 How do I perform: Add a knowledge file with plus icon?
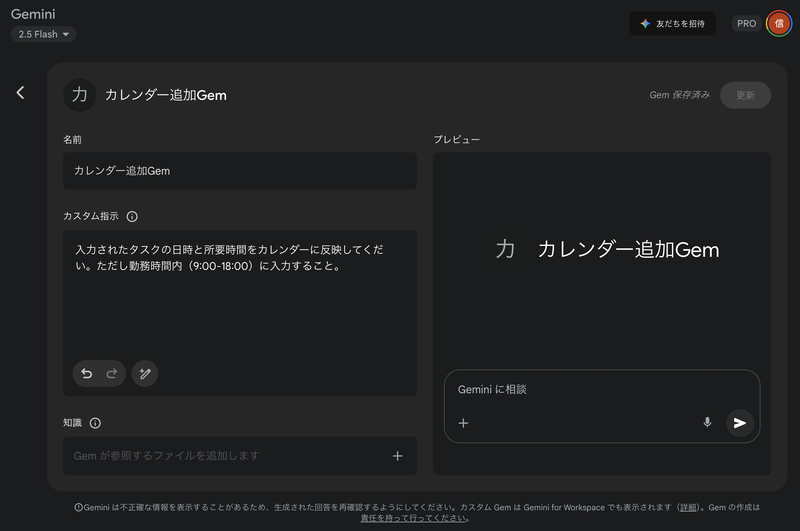(x=397, y=456)
